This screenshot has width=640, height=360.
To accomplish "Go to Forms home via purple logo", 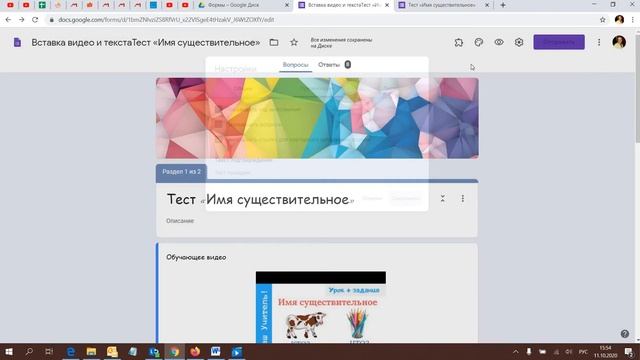I will click(x=17, y=42).
